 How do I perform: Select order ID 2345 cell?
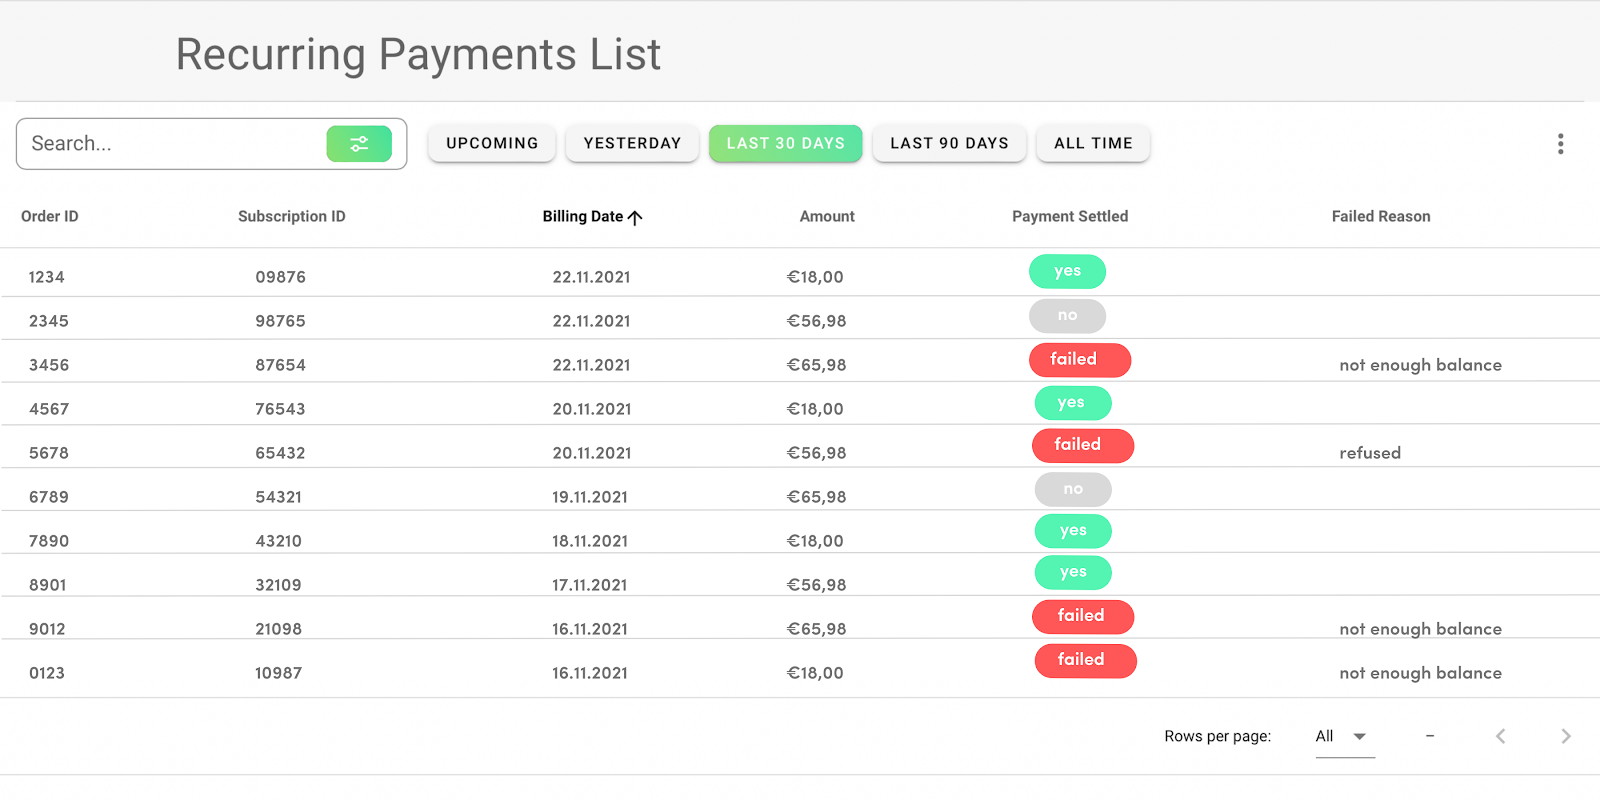click(49, 321)
